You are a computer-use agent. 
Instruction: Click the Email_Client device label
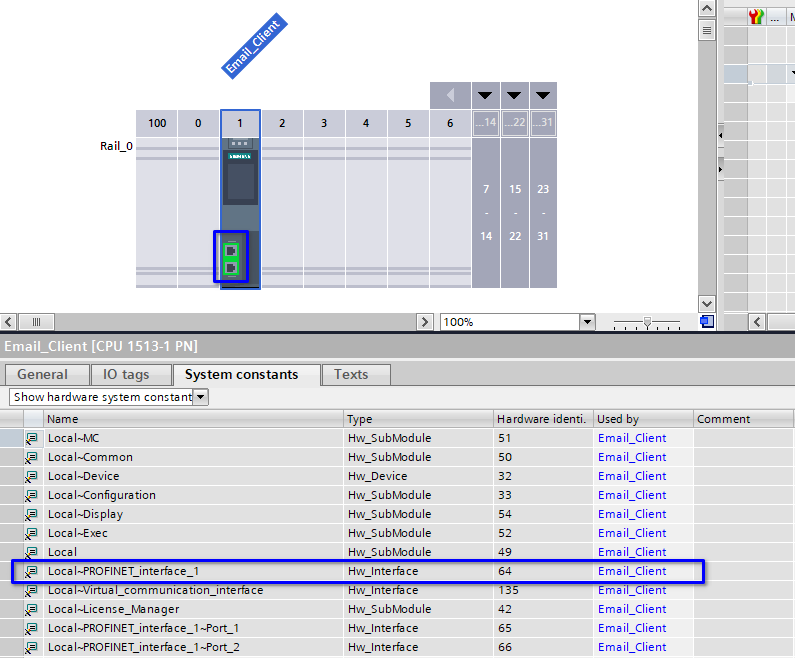click(255, 46)
